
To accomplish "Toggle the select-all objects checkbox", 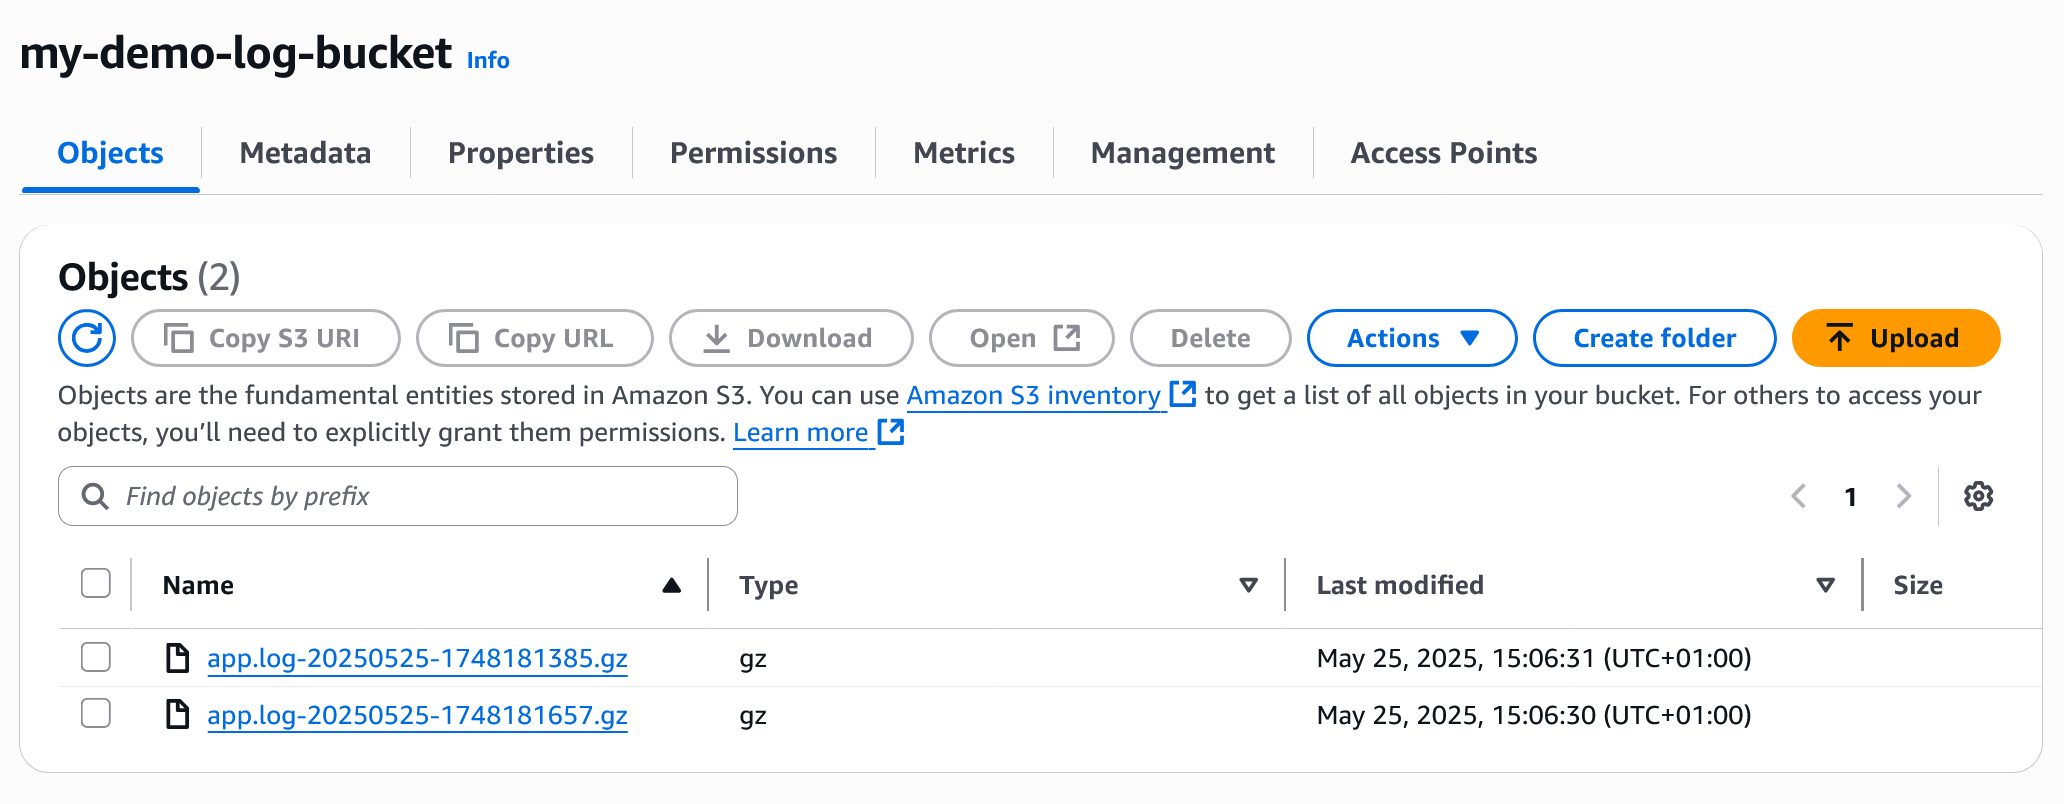I will point(96,583).
